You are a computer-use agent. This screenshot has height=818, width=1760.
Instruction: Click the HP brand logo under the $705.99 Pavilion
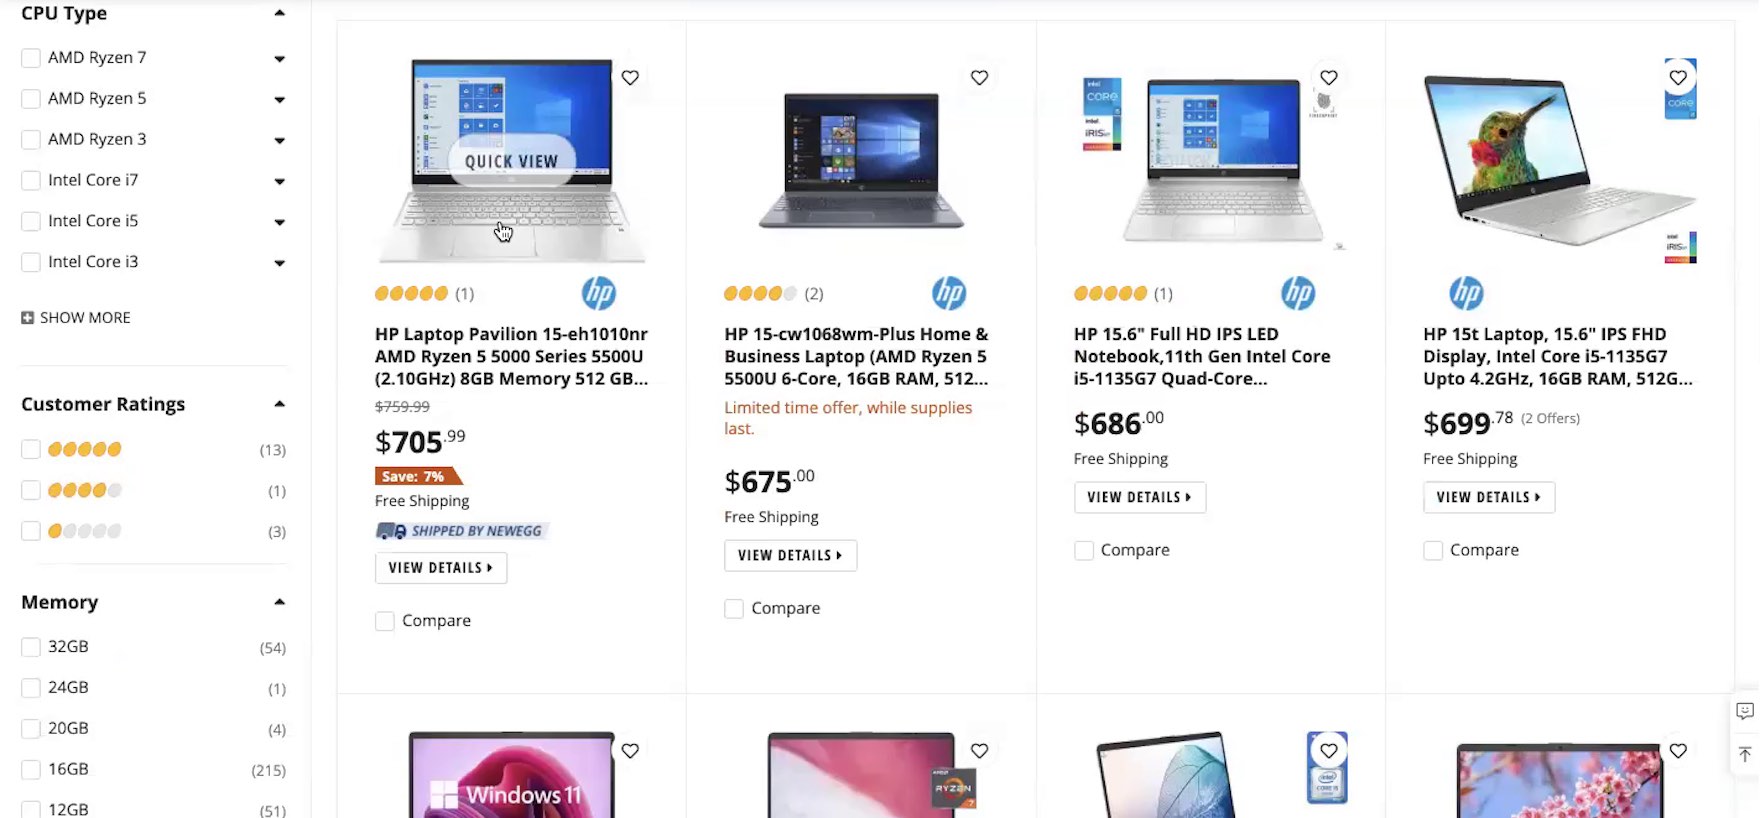[599, 293]
